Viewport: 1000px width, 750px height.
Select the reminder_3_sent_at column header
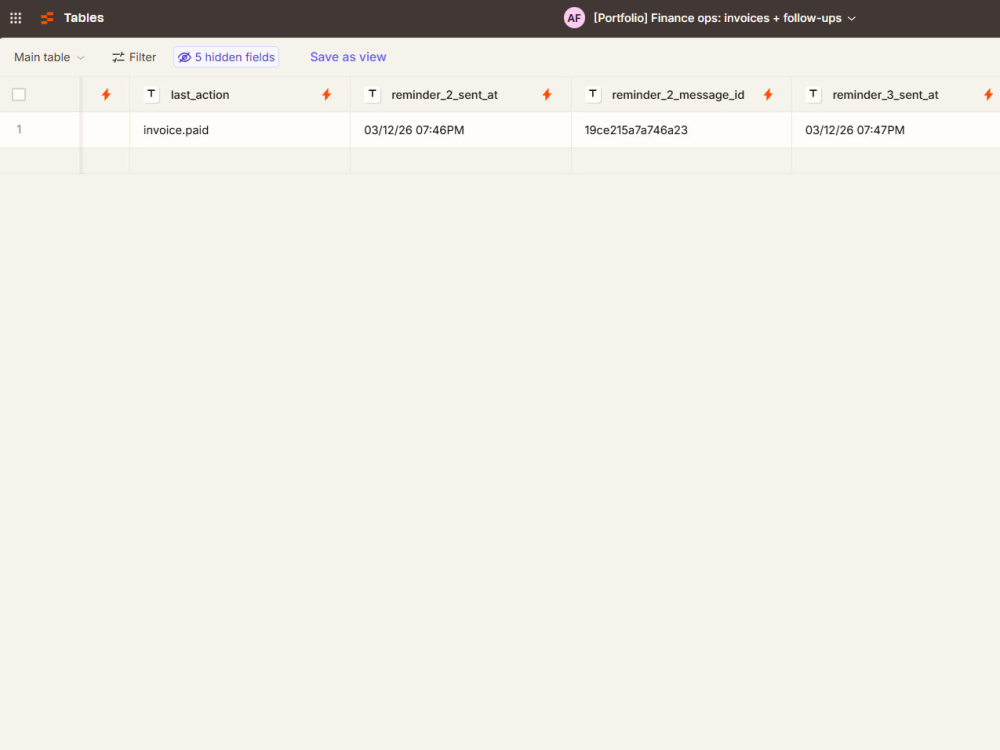click(896, 94)
